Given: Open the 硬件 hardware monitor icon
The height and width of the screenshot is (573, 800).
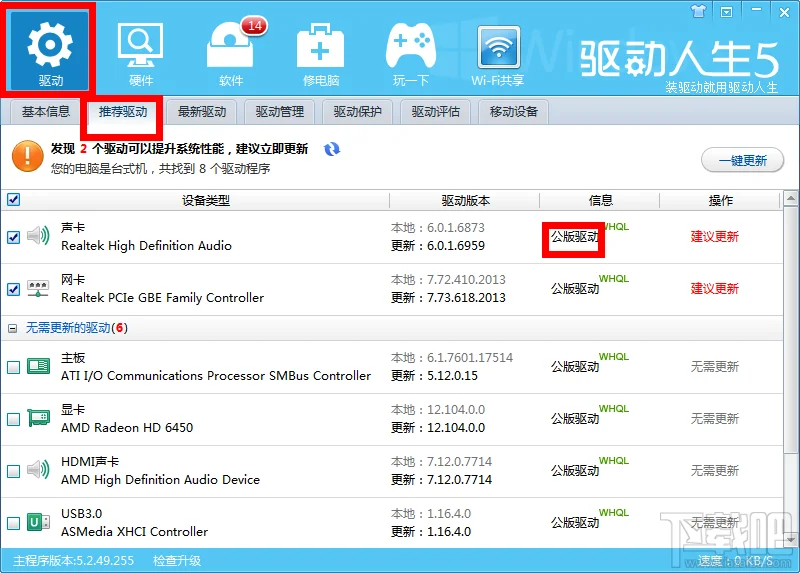Looking at the screenshot, I should (x=141, y=48).
